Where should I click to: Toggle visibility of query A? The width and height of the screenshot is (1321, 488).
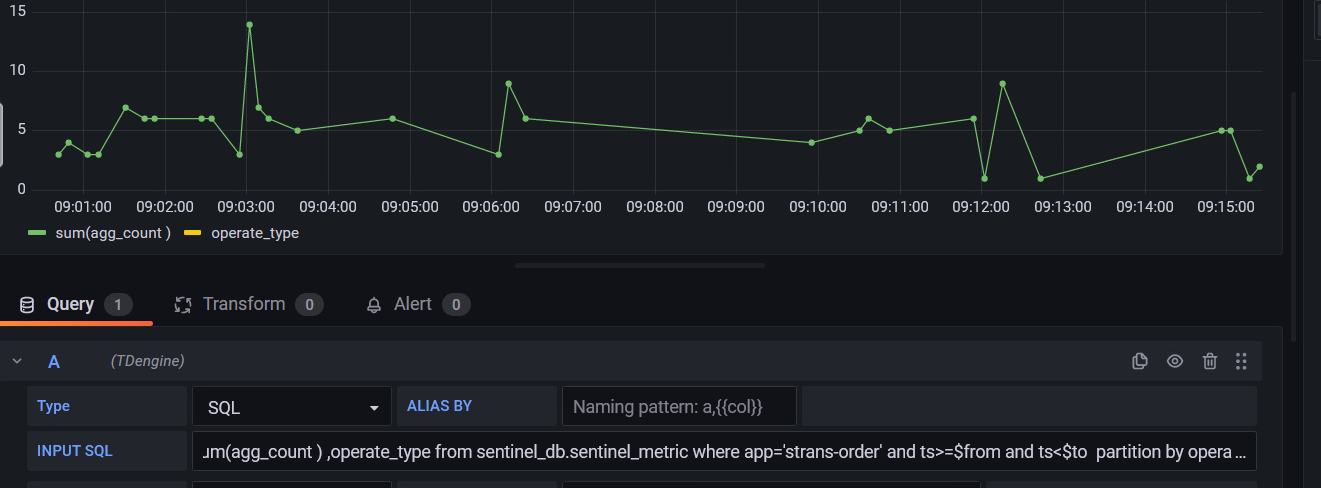[x=1175, y=361]
